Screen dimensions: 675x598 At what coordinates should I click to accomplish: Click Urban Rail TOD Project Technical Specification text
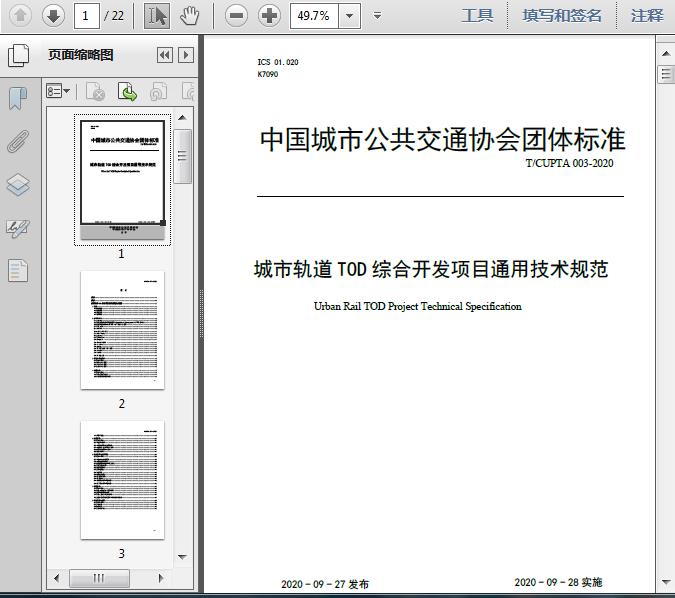(418, 307)
